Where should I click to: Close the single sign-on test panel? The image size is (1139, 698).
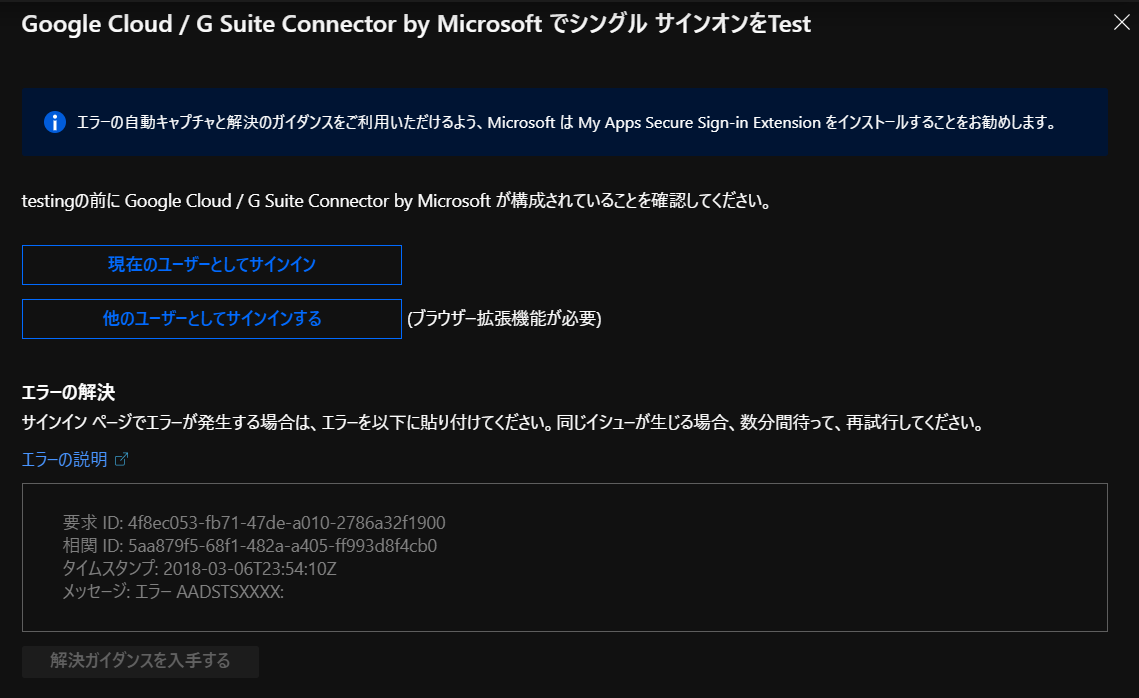(x=1121, y=23)
